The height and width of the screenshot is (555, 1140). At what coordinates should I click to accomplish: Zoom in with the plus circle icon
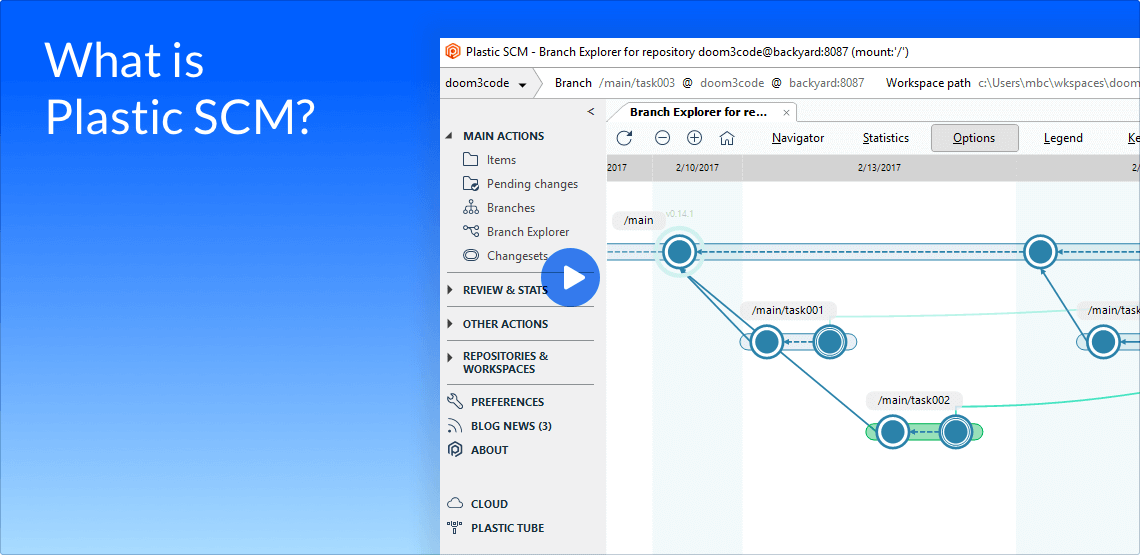click(x=694, y=138)
